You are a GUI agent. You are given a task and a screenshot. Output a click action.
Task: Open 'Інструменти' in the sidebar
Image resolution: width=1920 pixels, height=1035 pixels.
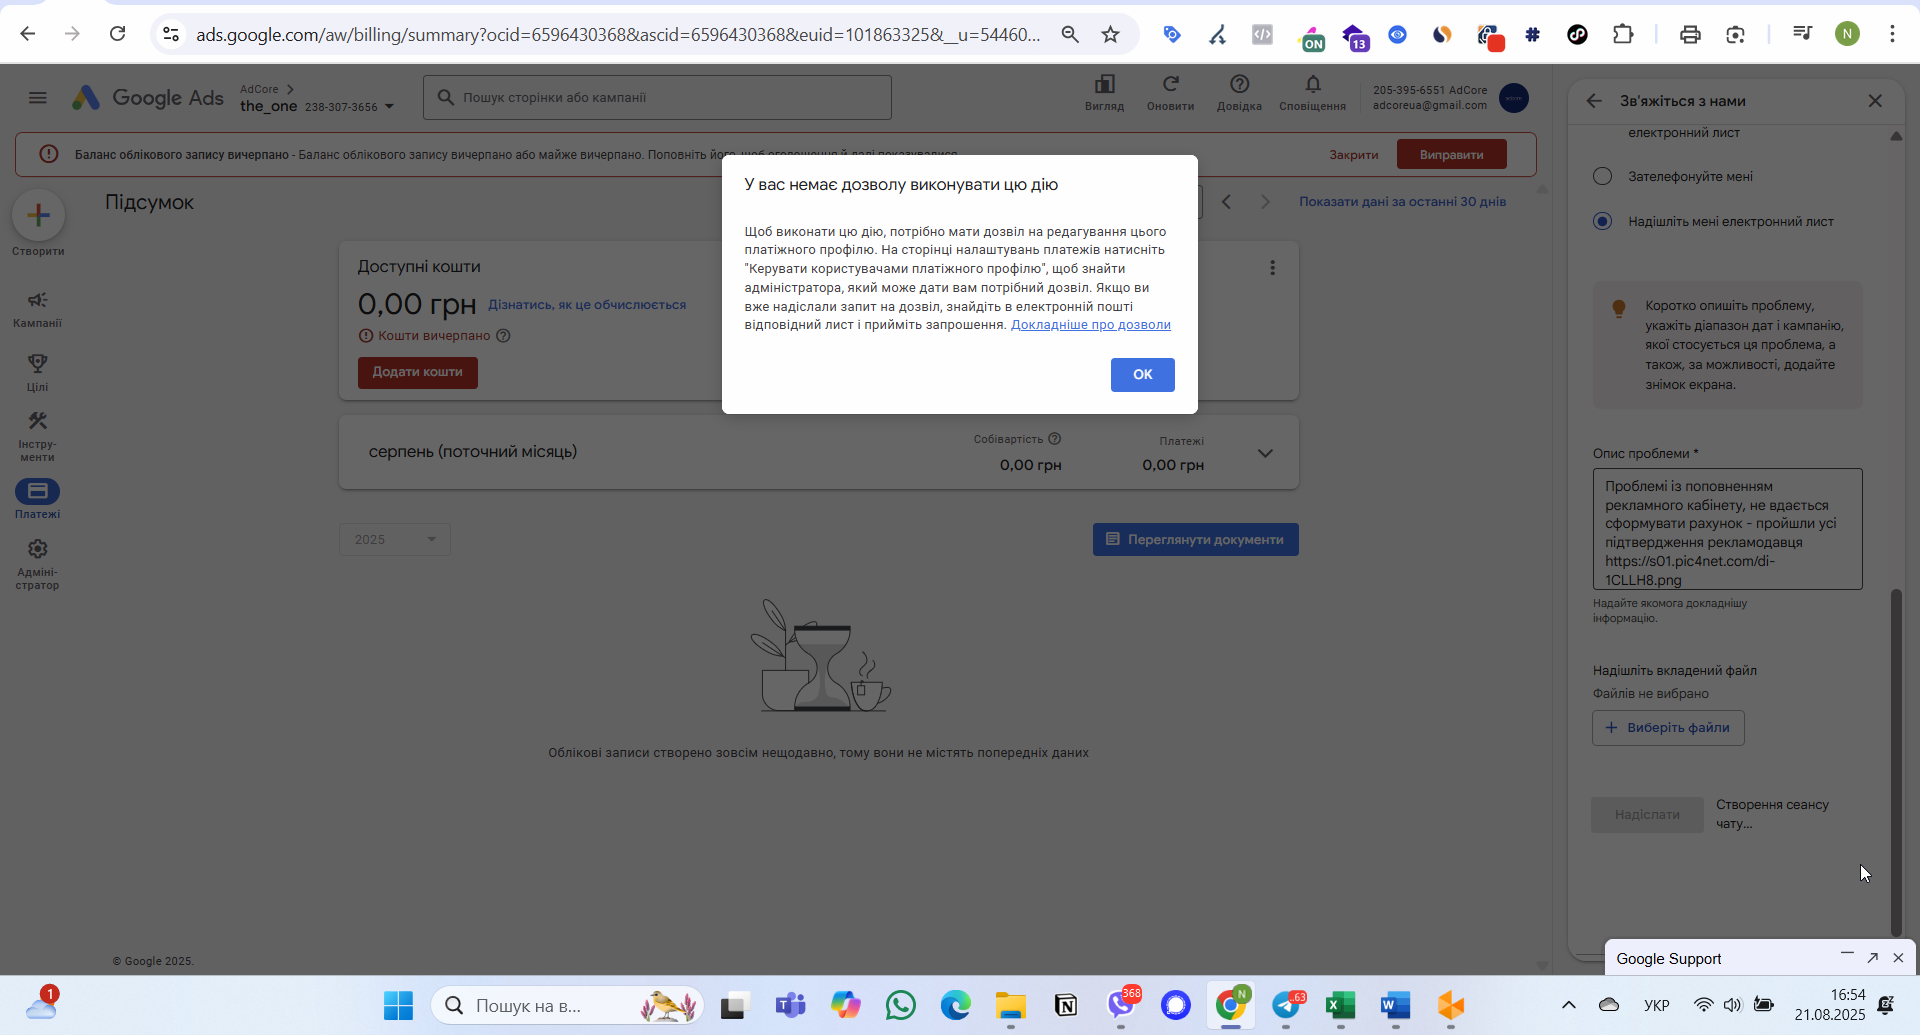tap(38, 436)
